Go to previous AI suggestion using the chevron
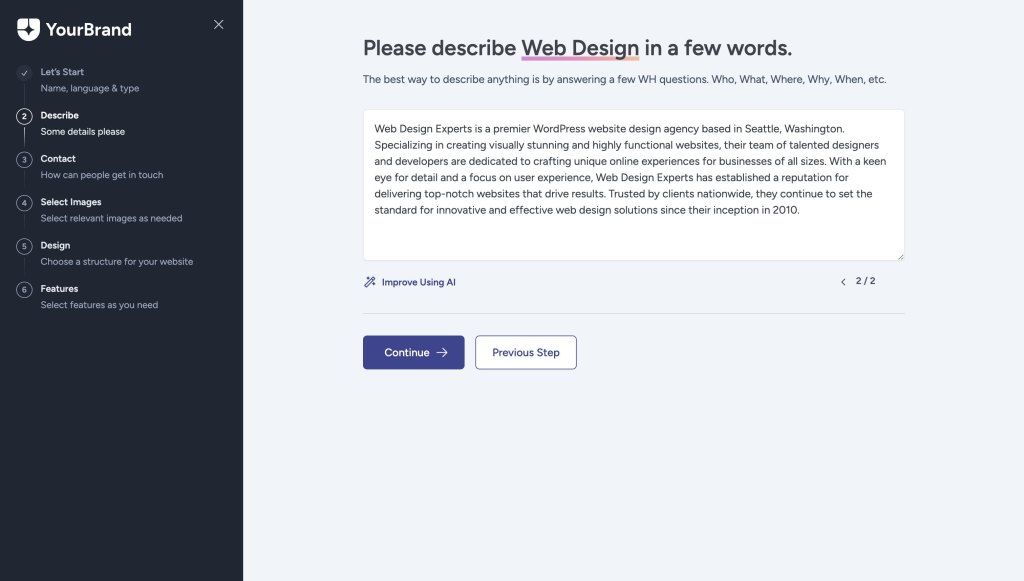Image resolution: width=1024 pixels, height=581 pixels. 843,282
